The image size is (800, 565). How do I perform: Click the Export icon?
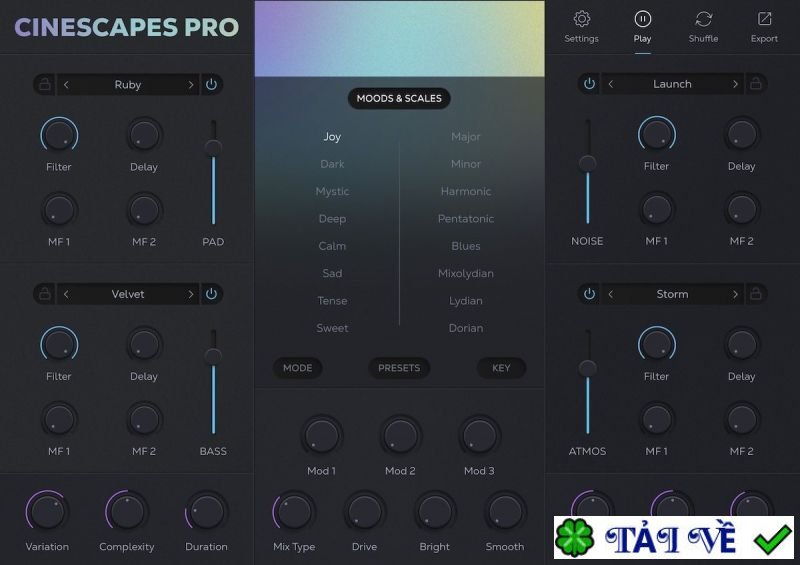point(764,19)
